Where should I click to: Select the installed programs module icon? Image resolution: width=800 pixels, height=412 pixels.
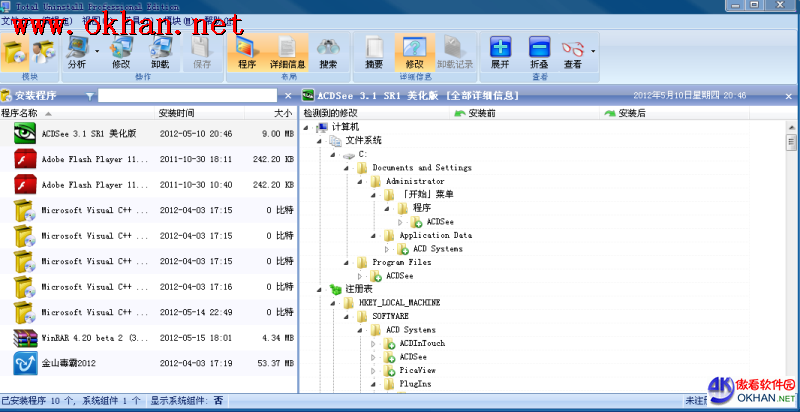(15, 52)
